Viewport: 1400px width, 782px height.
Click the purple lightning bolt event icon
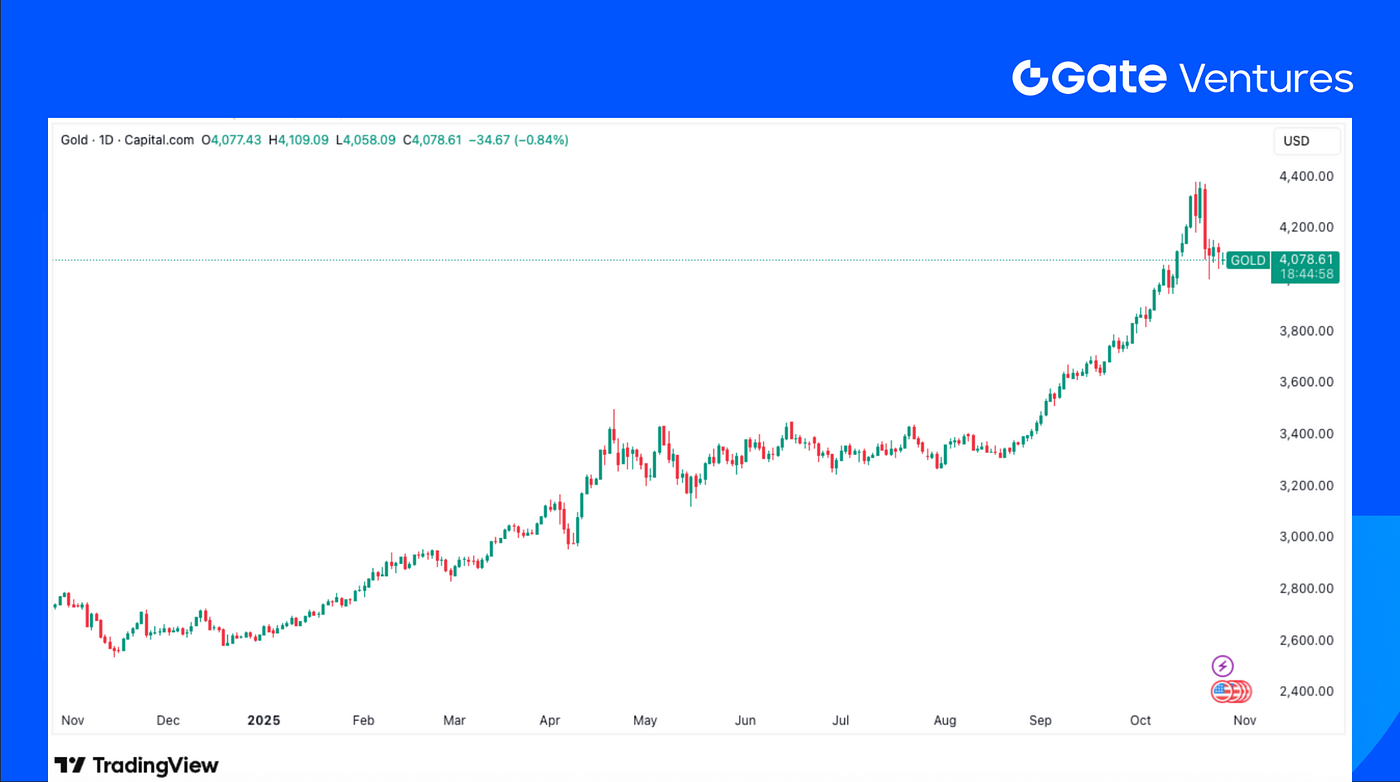1222,666
